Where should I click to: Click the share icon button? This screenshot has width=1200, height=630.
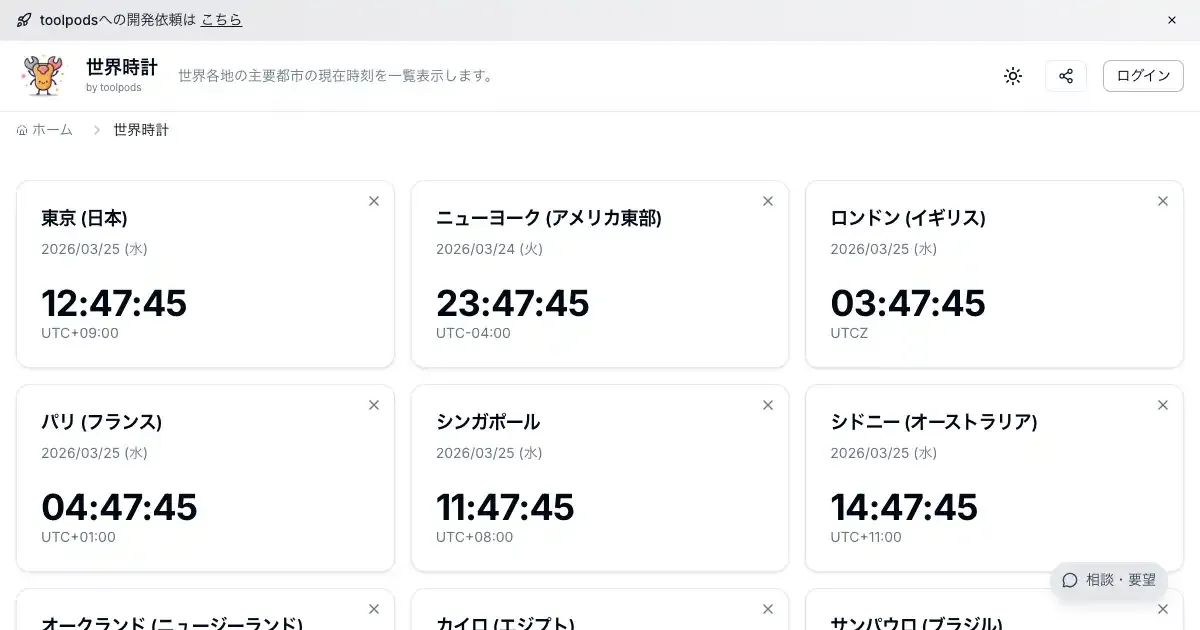(1066, 76)
